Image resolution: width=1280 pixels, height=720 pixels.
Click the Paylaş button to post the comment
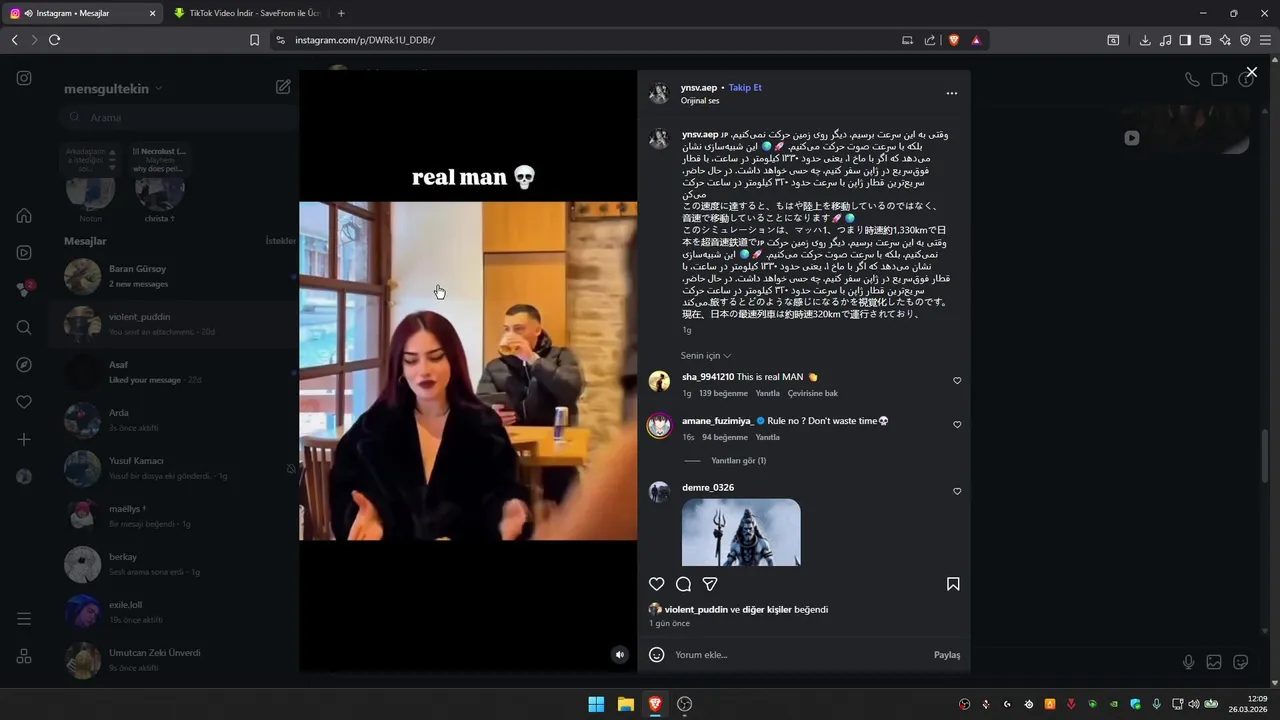pos(947,655)
